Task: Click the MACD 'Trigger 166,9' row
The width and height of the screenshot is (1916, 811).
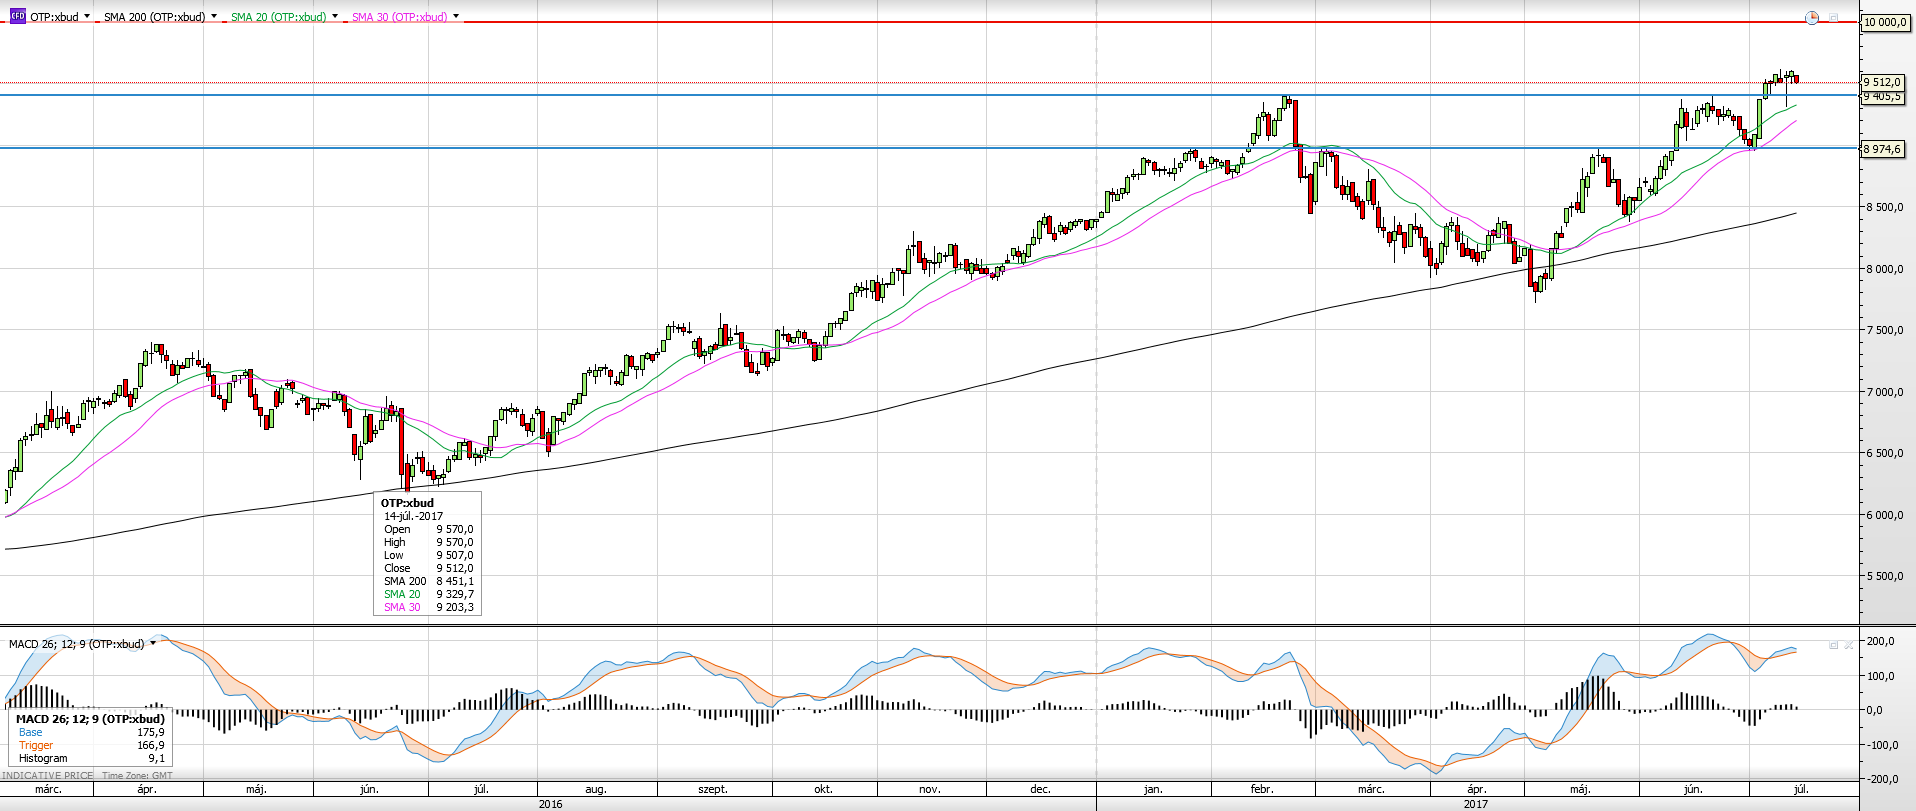Action: (91, 745)
